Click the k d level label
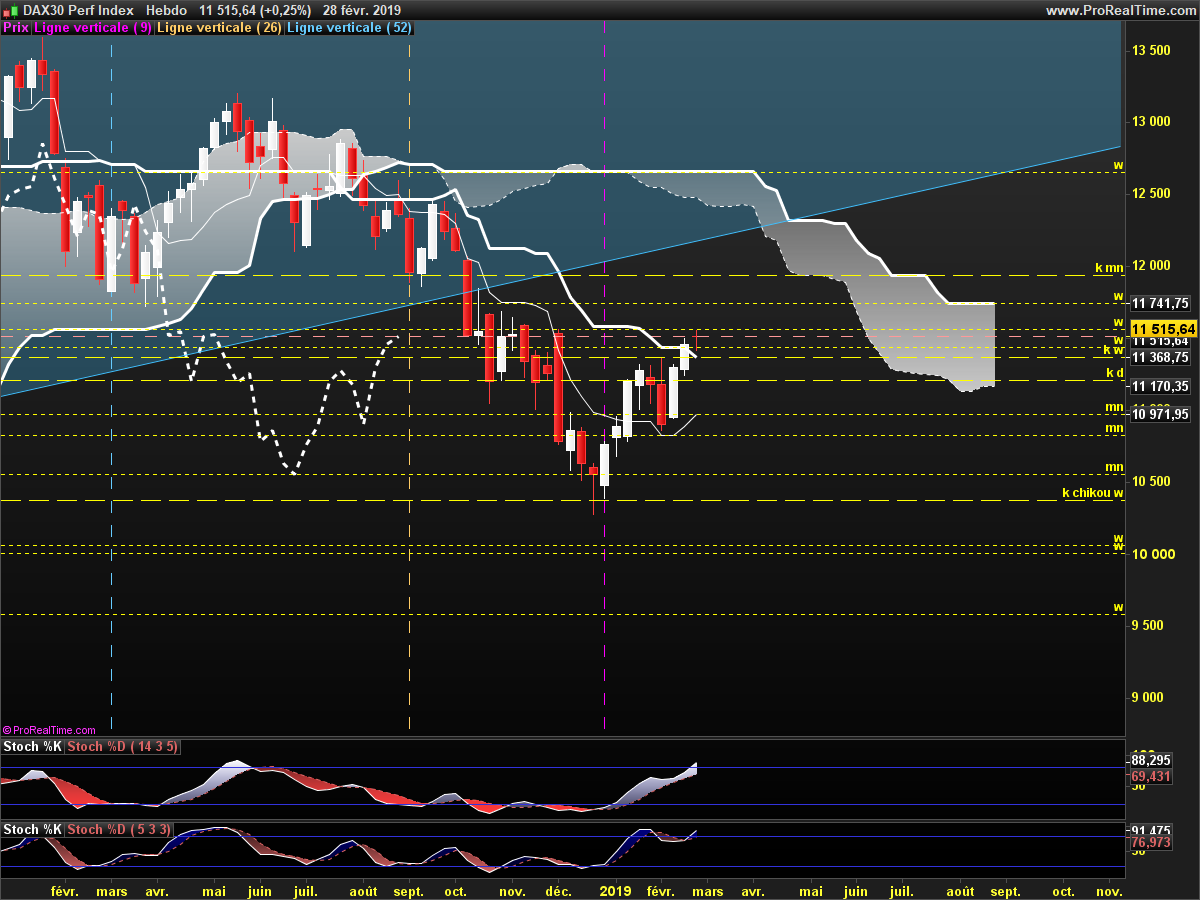1200x900 pixels. 1115,373
